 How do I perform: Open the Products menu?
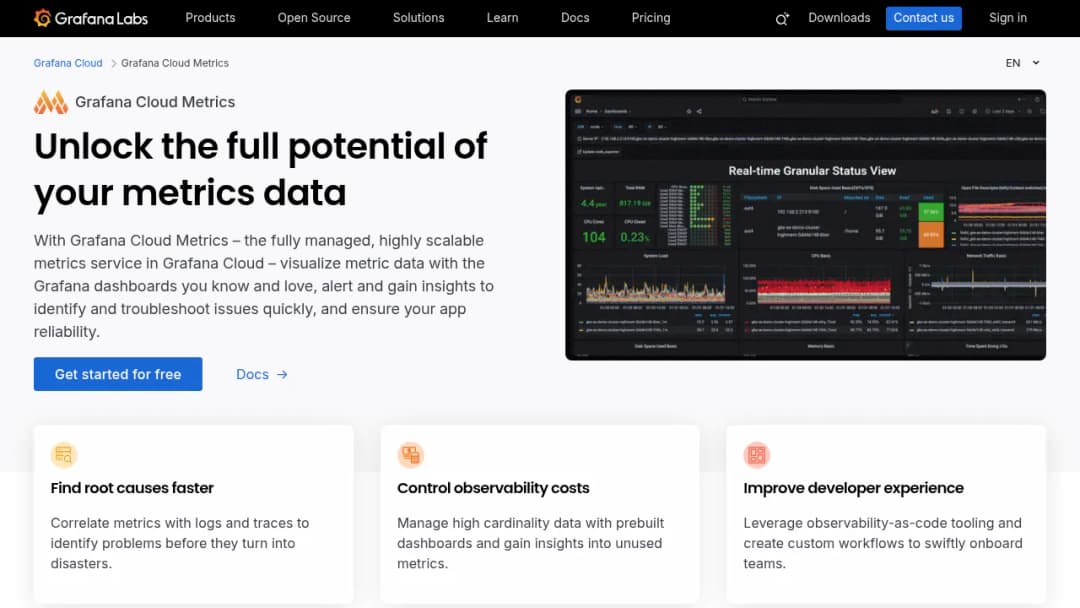pos(210,18)
